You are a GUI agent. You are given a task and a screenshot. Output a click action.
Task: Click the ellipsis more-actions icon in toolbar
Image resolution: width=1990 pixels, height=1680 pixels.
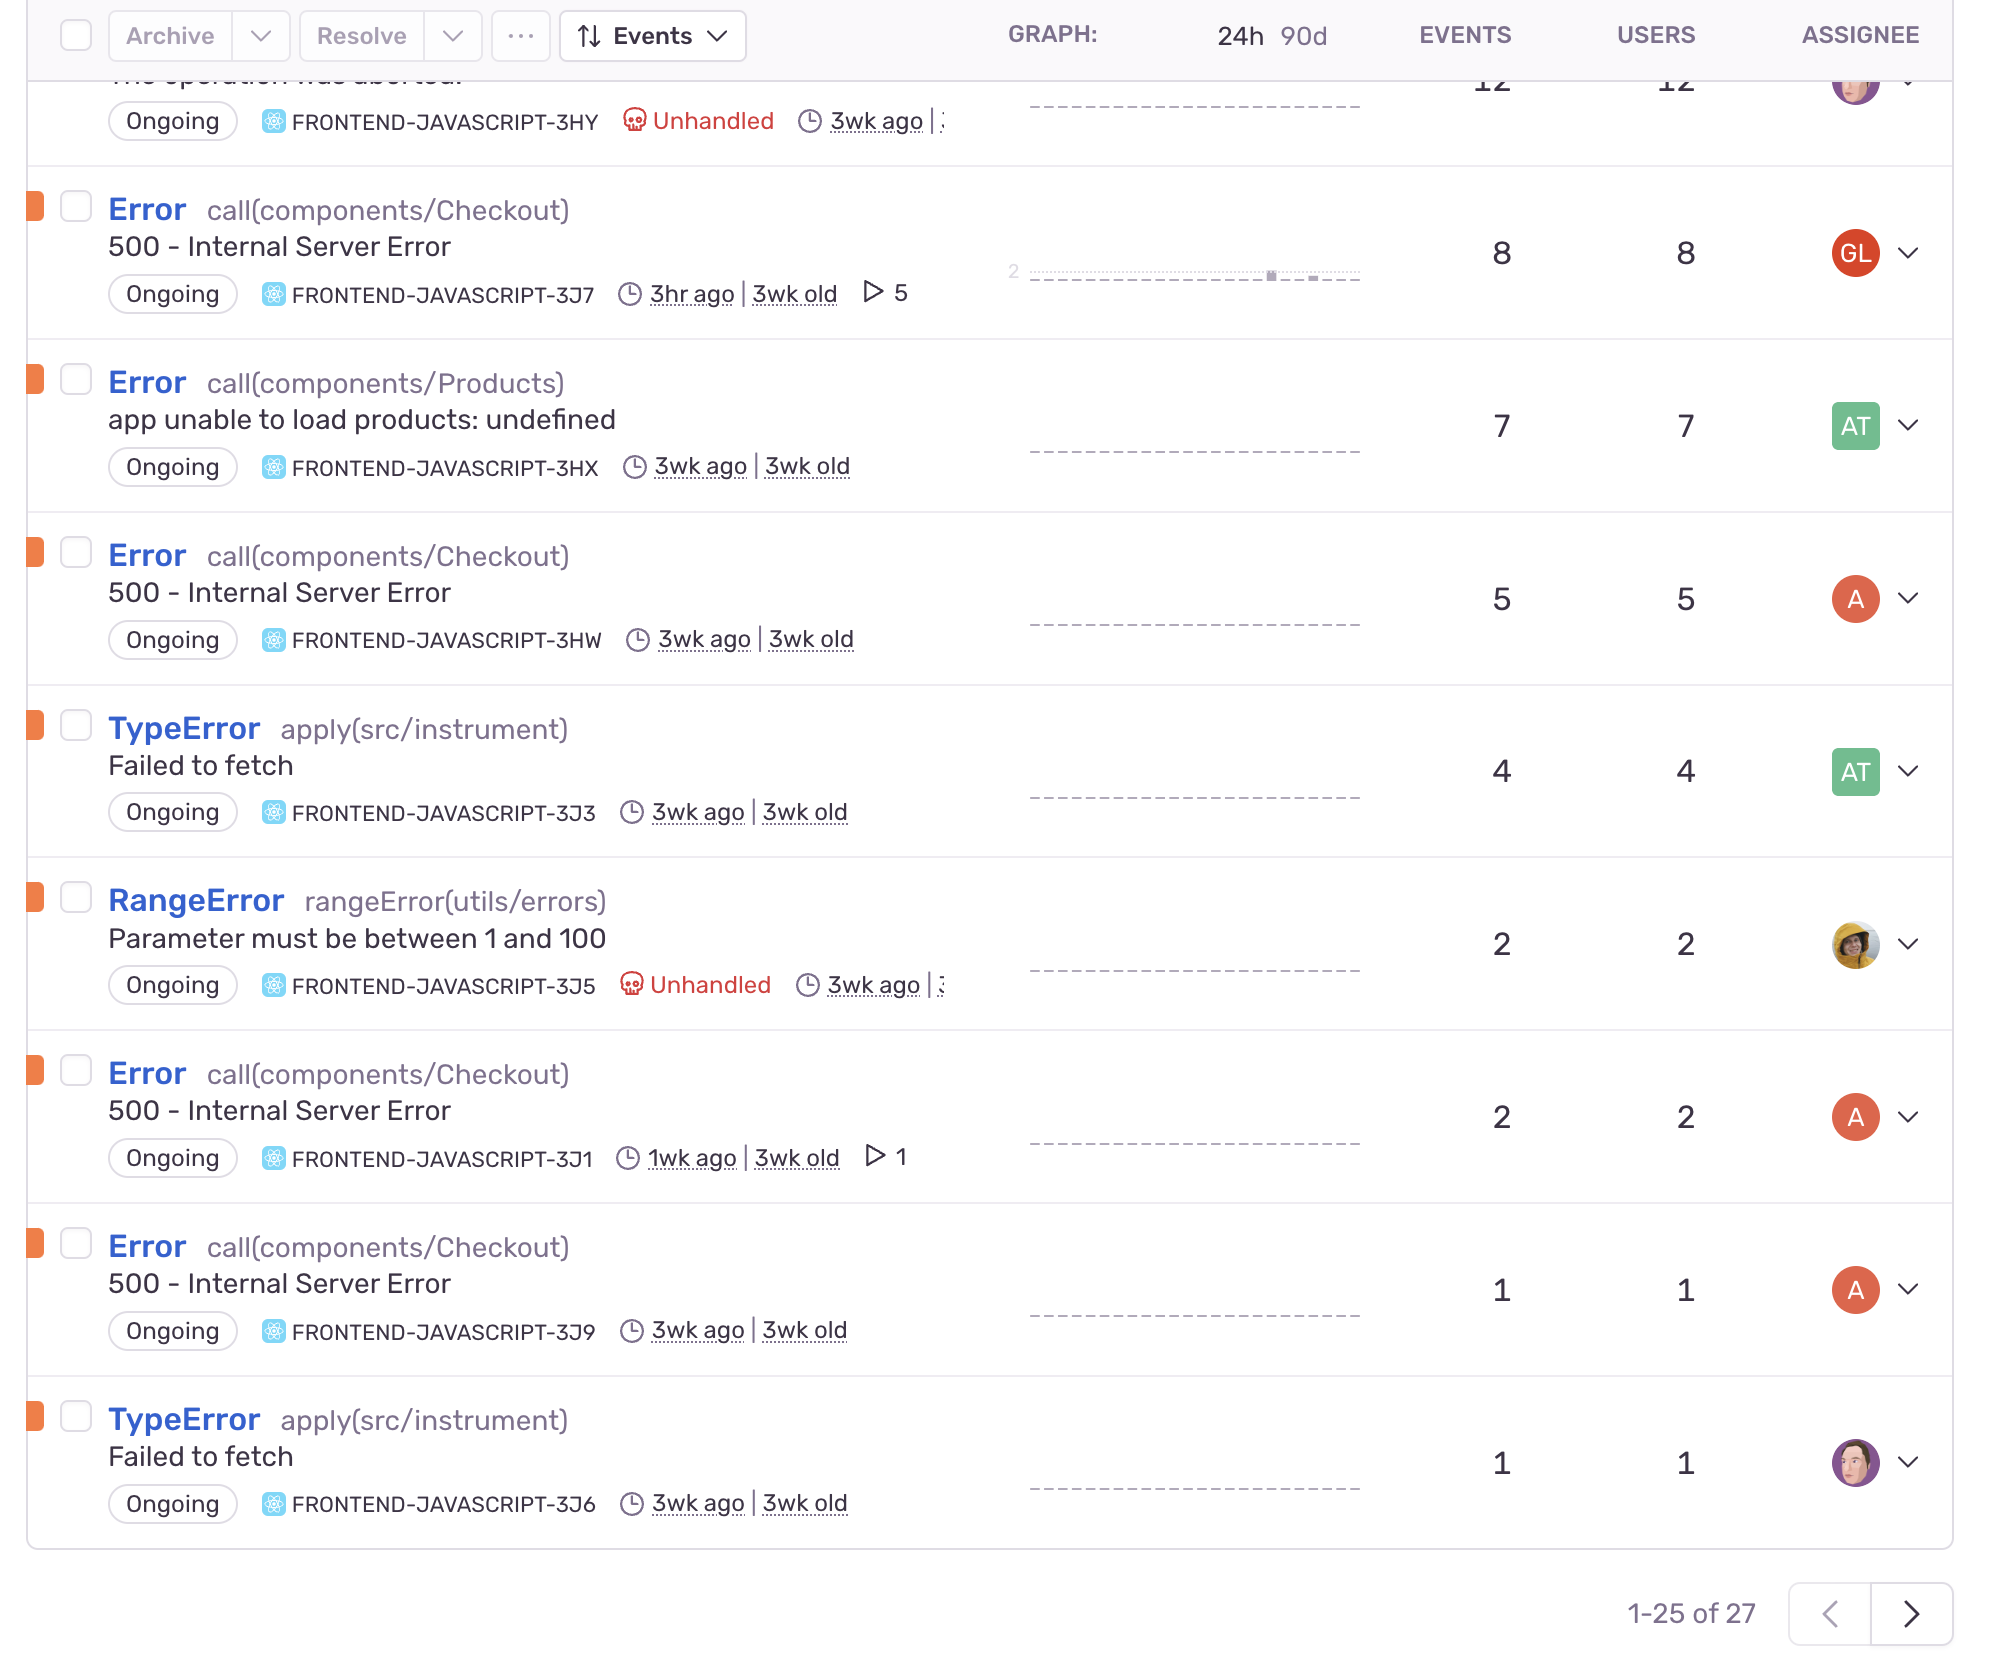click(x=520, y=35)
